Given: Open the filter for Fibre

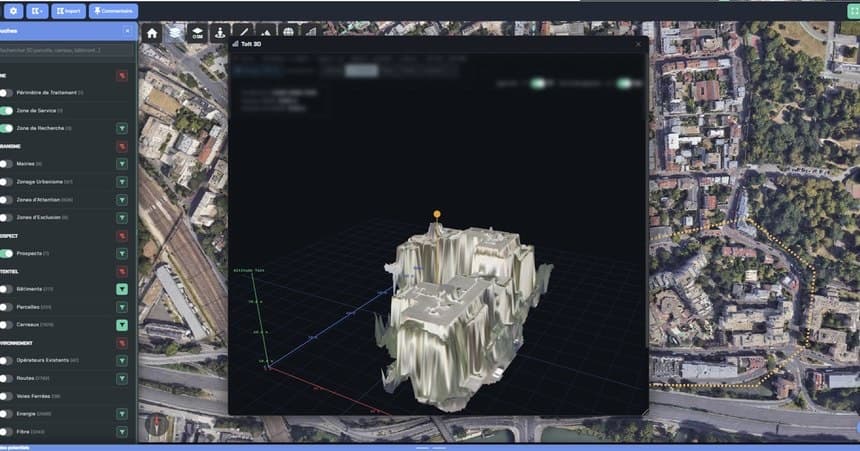Looking at the screenshot, I should (x=122, y=432).
